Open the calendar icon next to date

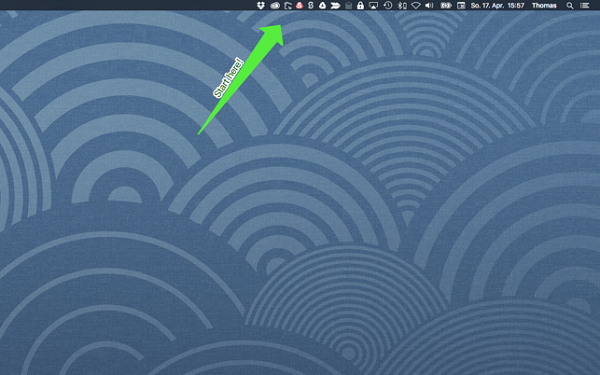461,5
